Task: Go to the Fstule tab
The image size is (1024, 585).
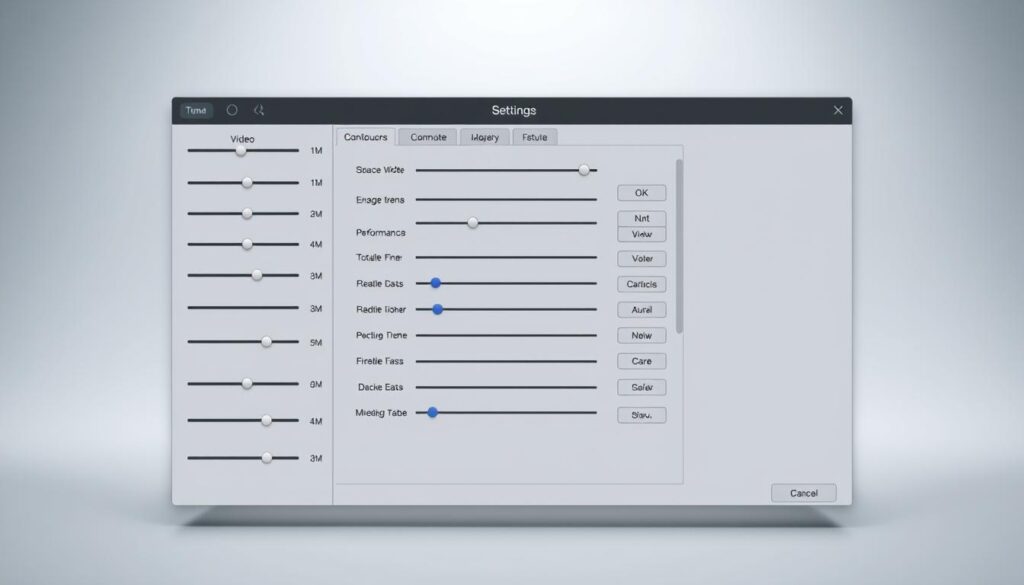Action: click(x=534, y=137)
